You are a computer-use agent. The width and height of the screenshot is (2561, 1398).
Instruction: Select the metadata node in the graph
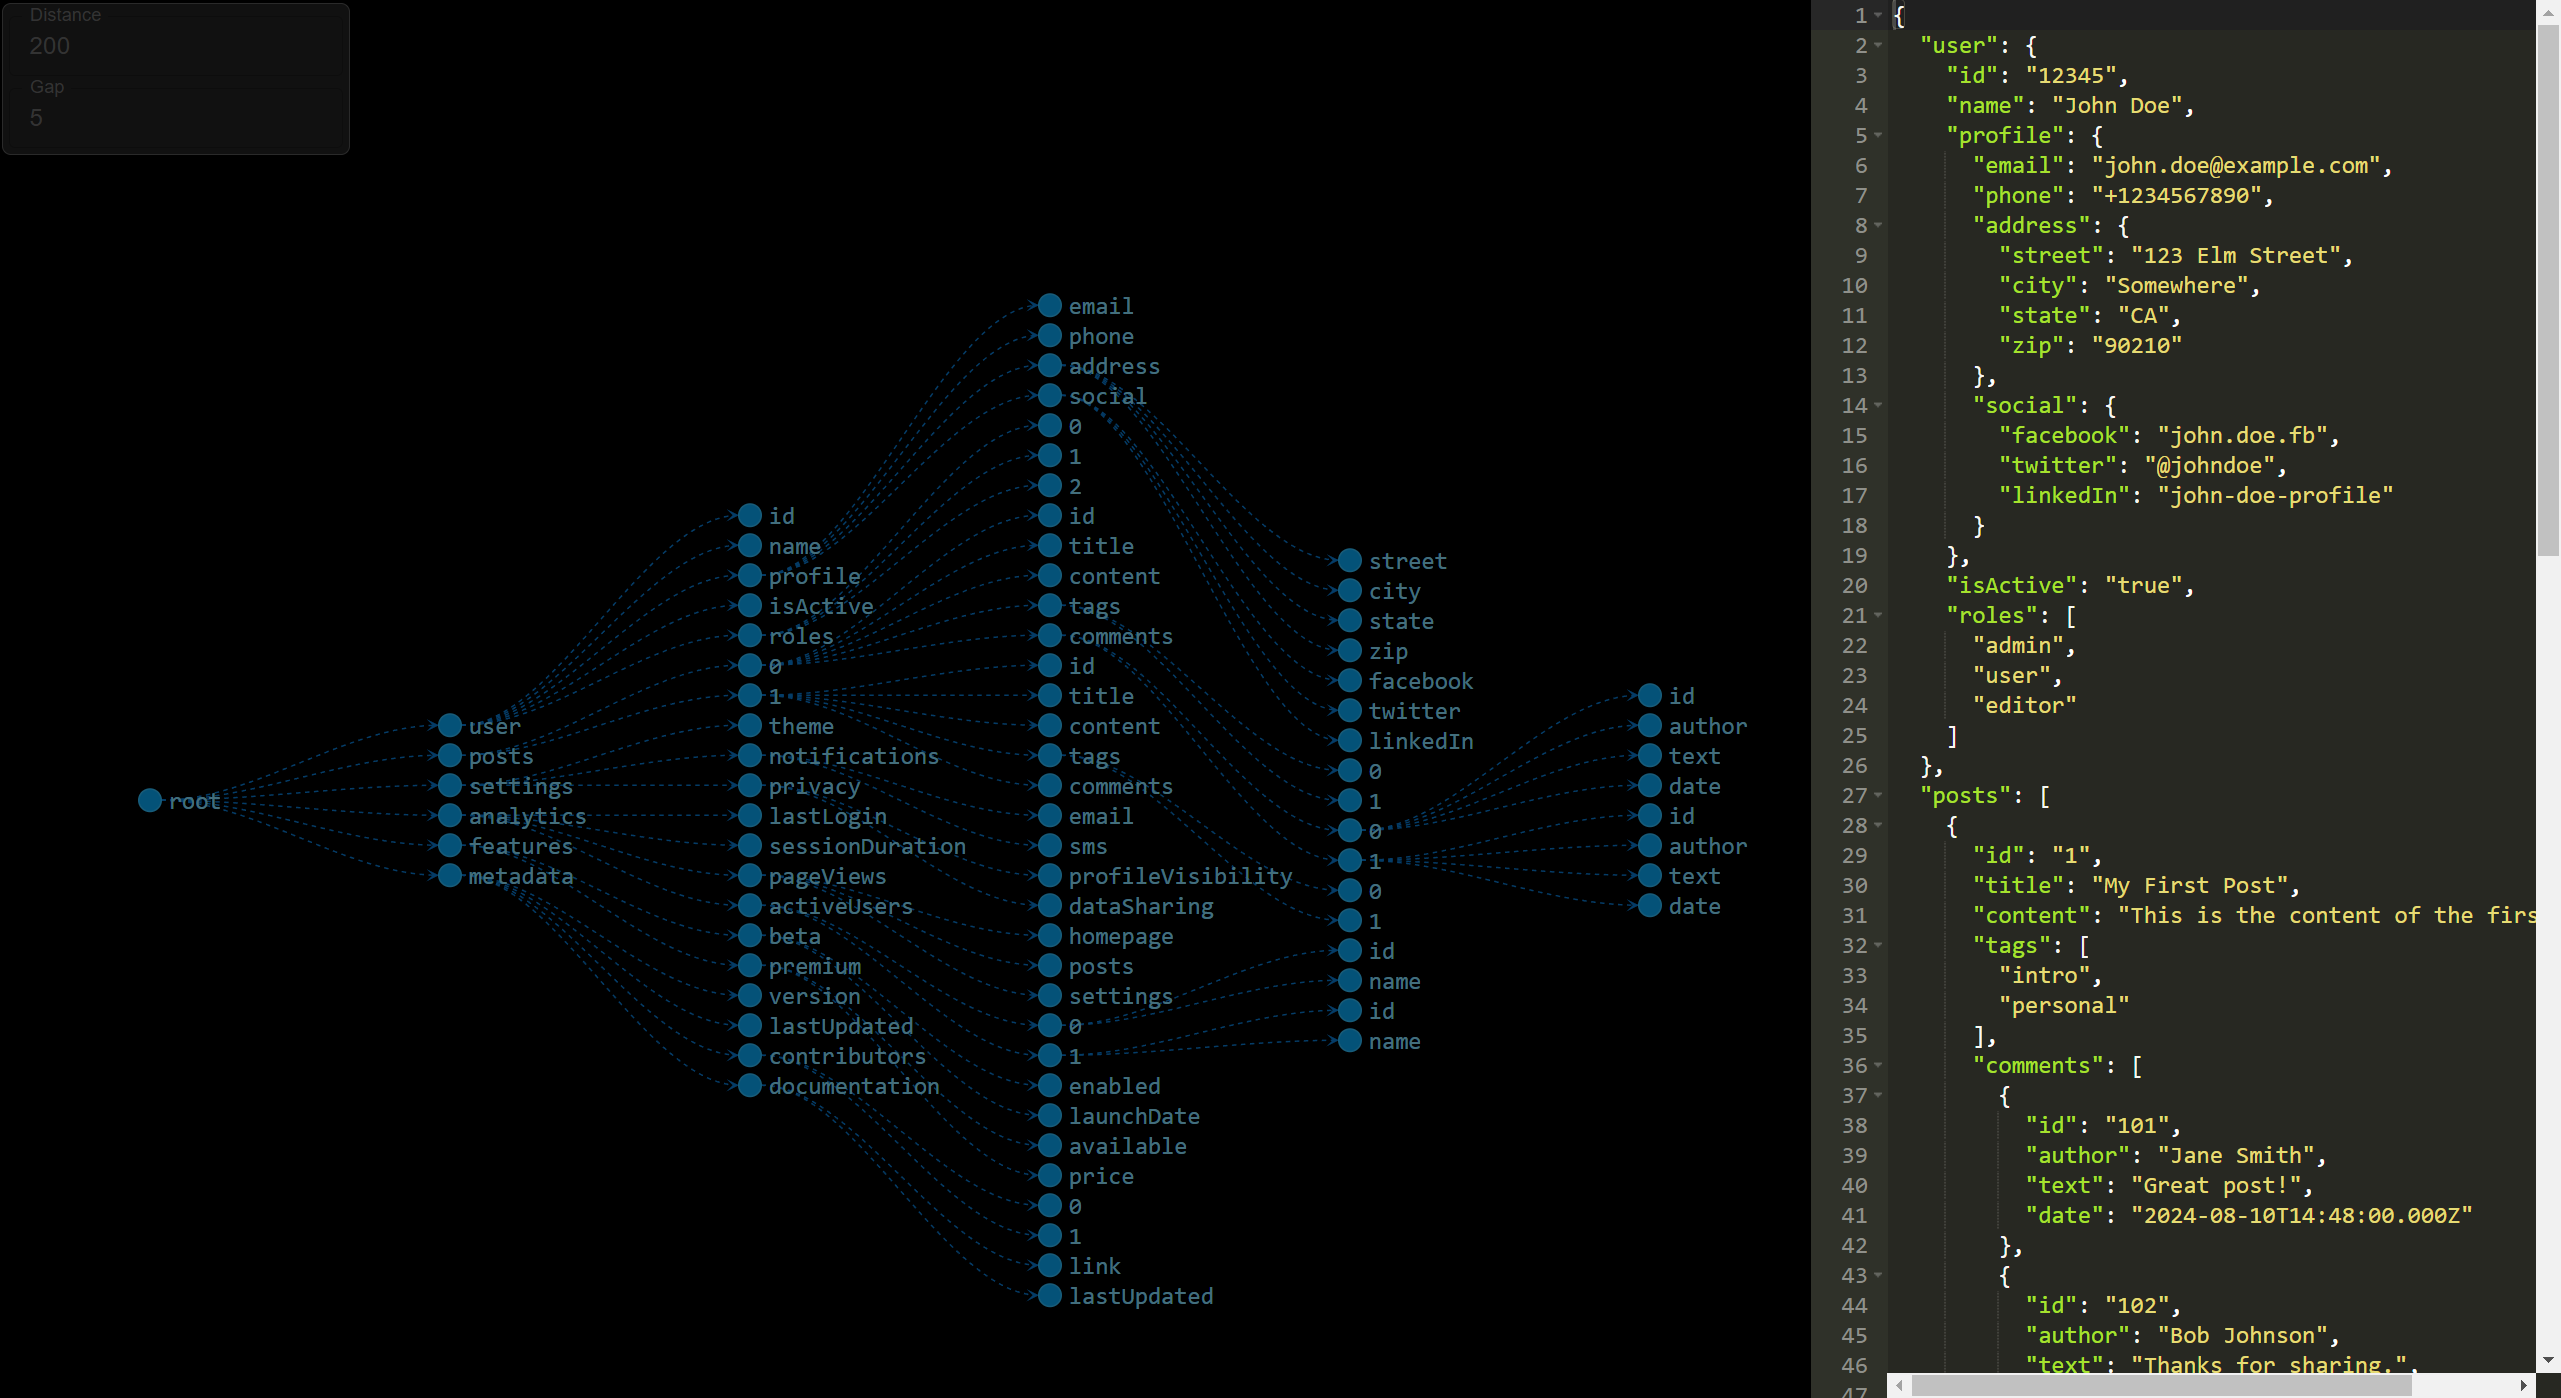[450, 876]
